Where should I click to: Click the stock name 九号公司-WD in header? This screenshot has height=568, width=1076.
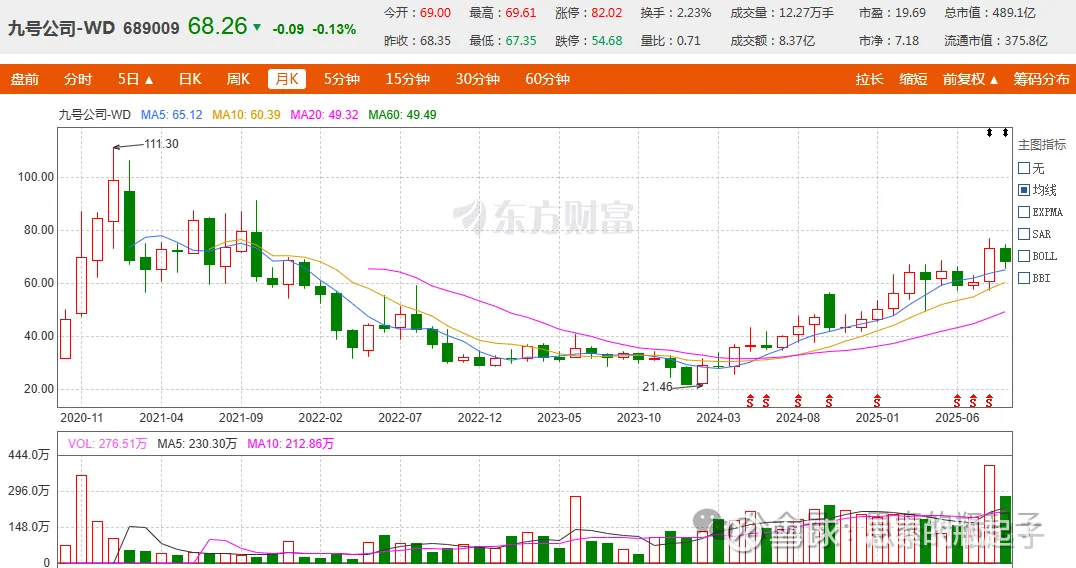tap(61, 28)
